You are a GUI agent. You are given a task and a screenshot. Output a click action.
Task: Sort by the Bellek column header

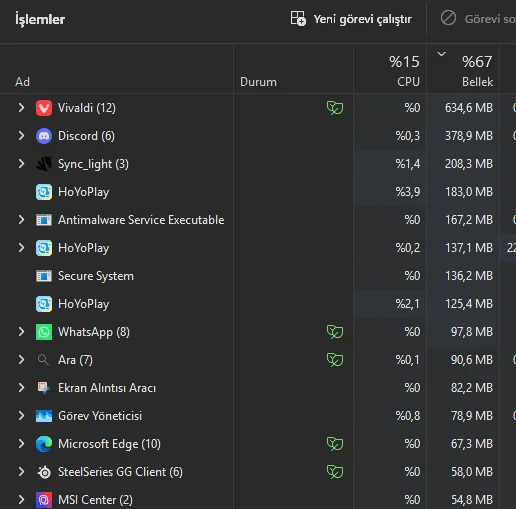coord(463,69)
